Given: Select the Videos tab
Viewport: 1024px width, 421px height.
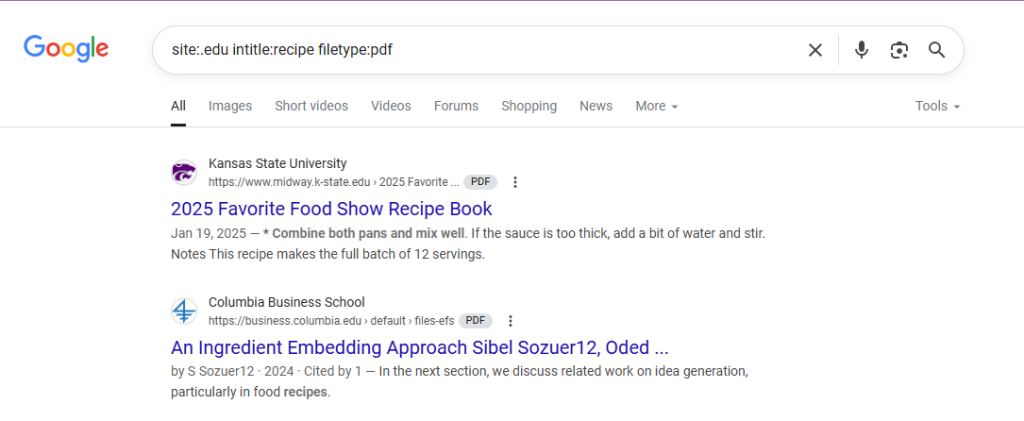Looking at the screenshot, I should [390, 106].
